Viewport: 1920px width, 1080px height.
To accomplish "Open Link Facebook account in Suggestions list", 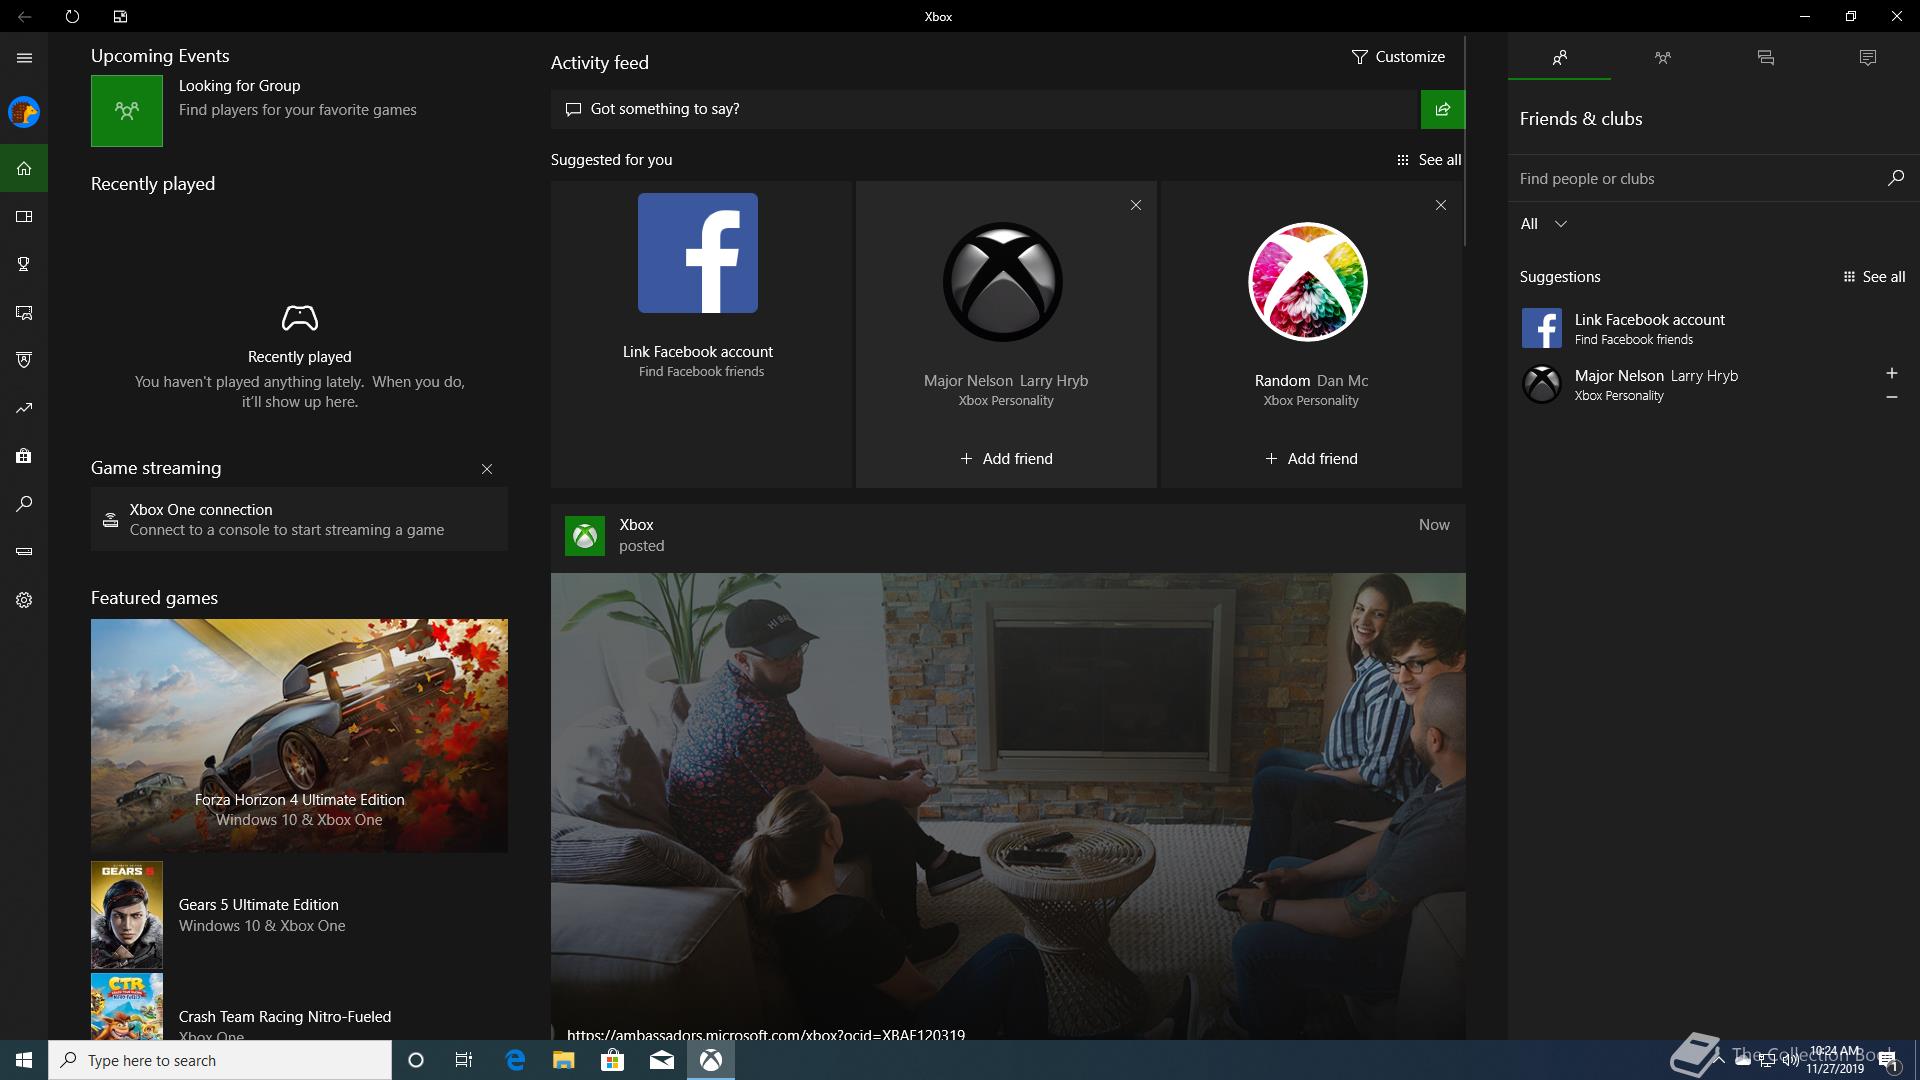I will 1714,328.
